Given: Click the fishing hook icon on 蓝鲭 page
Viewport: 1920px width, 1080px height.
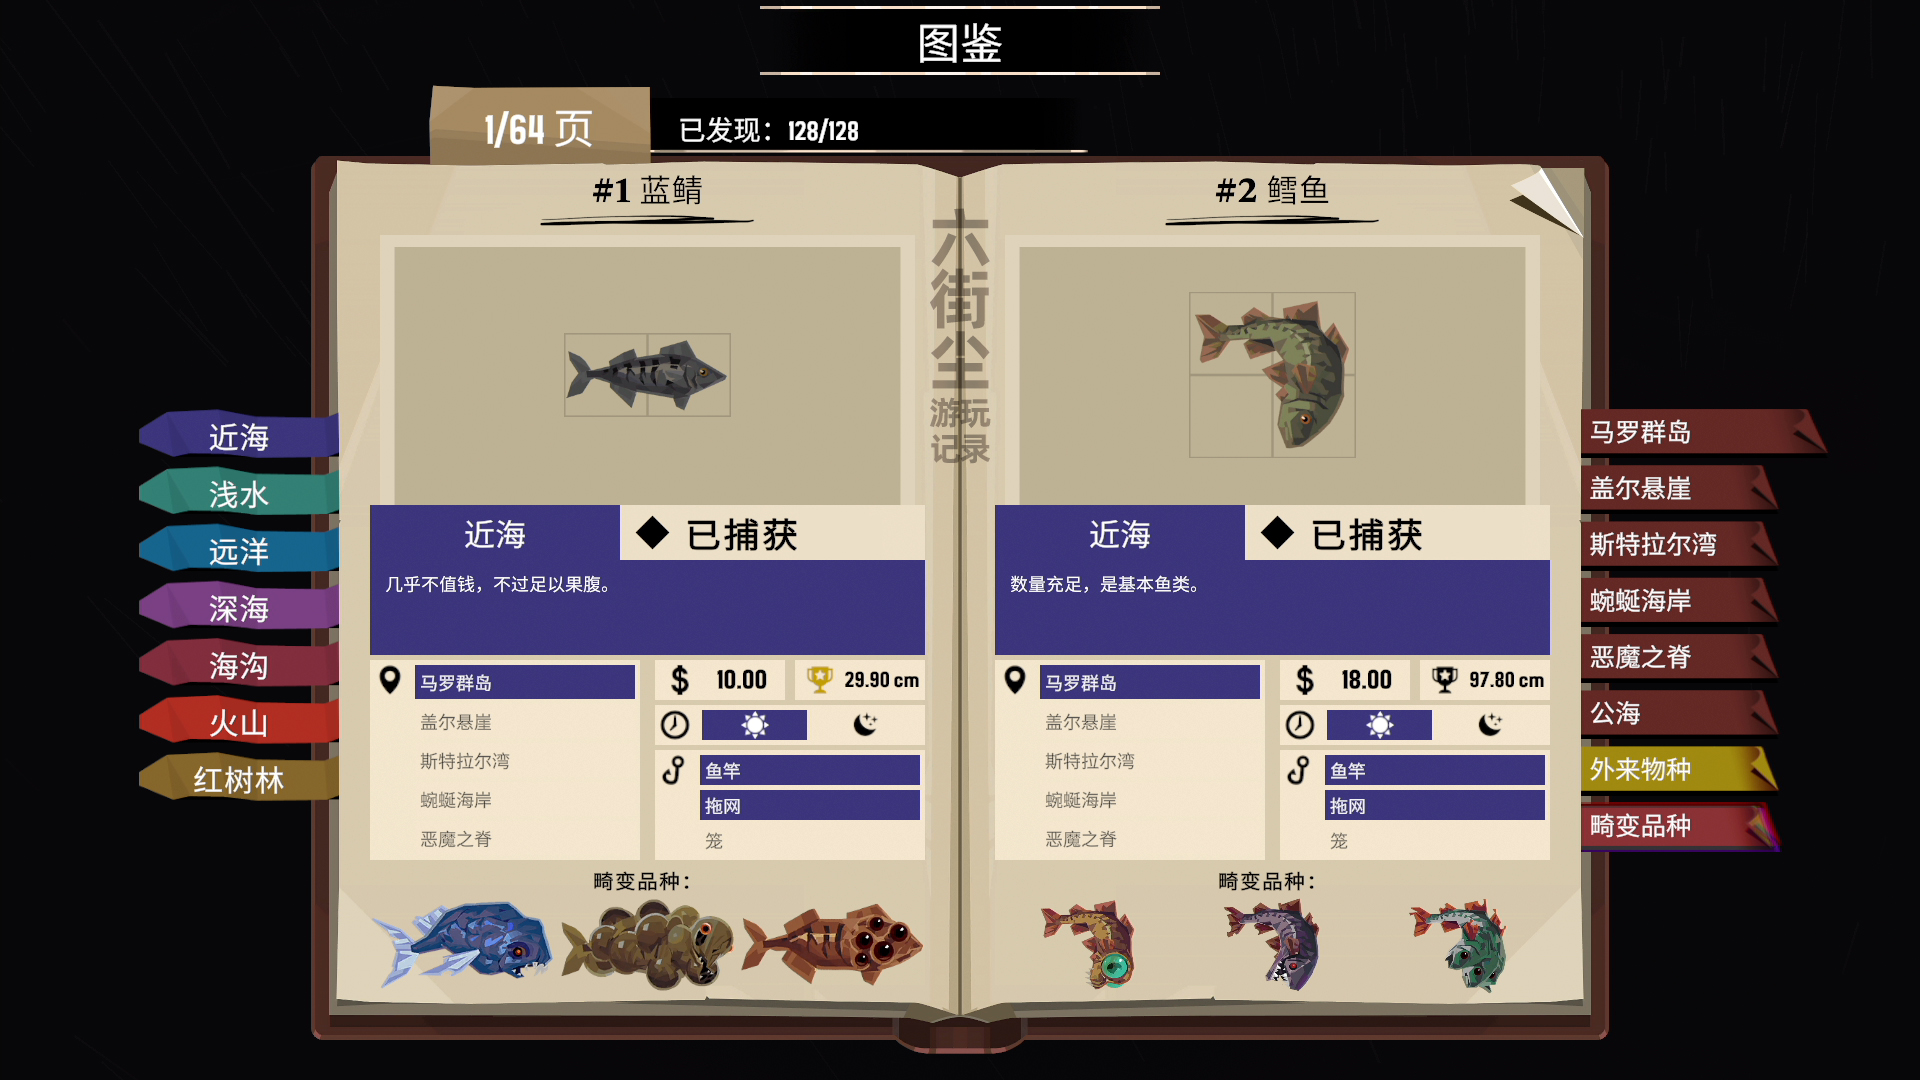Looking at the screenshot, I should 674,770.
